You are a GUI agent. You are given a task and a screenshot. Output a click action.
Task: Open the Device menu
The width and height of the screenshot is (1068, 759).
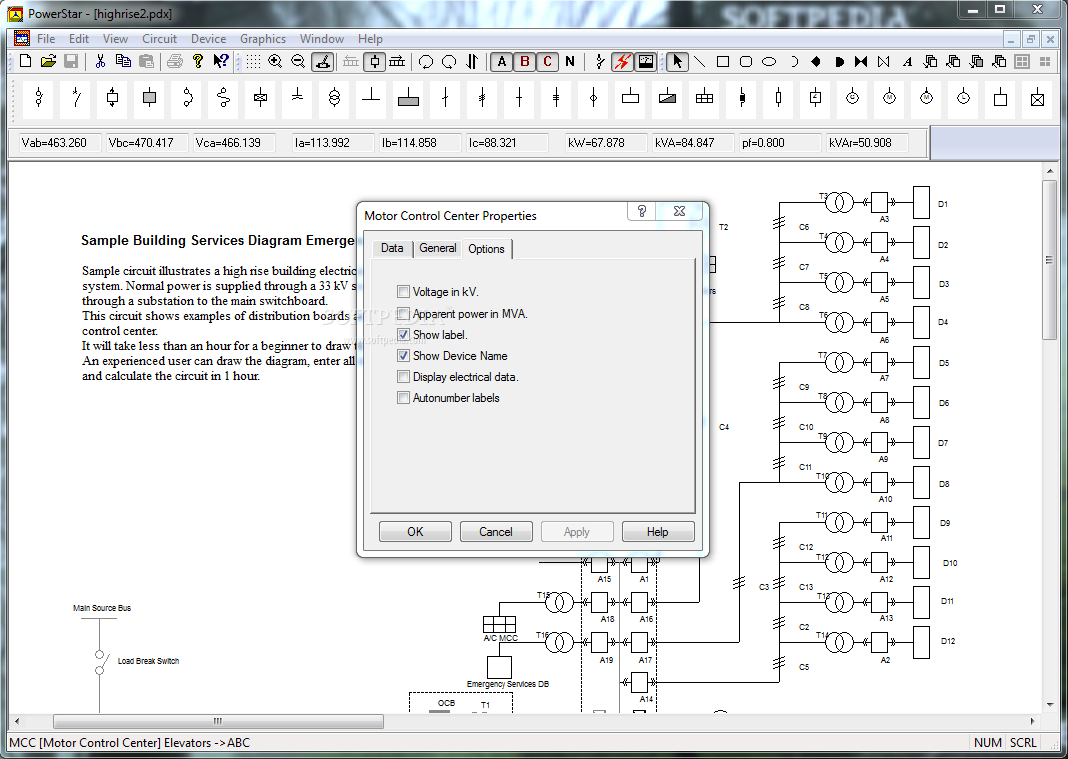208,39
